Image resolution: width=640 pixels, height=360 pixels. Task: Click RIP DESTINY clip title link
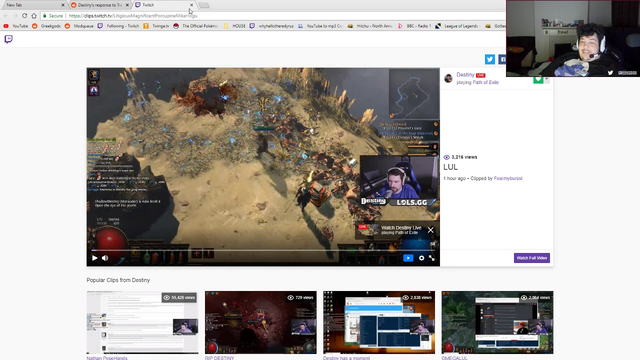point(220,358)
